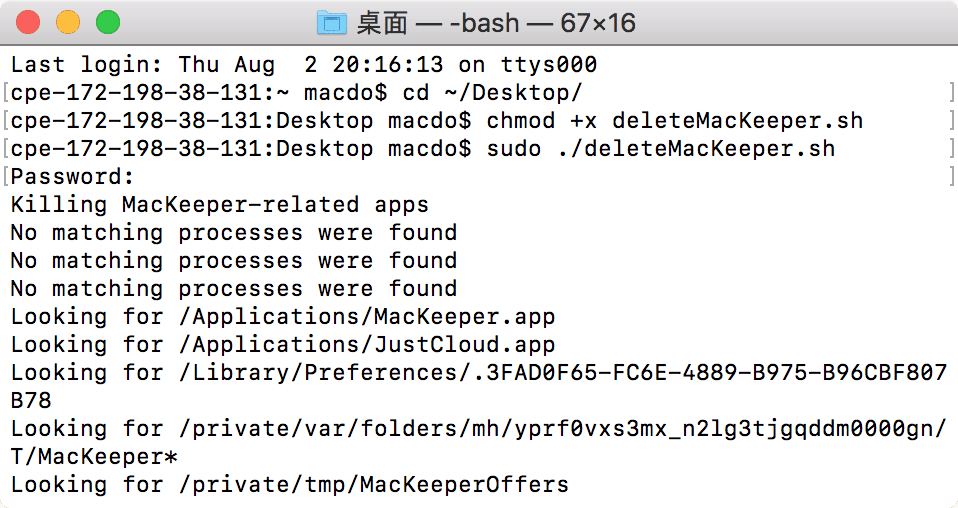This screenshot has height=508, width=958.
Task: Click the '/private/var/folders/mh' path line
Action: point(478,429)
